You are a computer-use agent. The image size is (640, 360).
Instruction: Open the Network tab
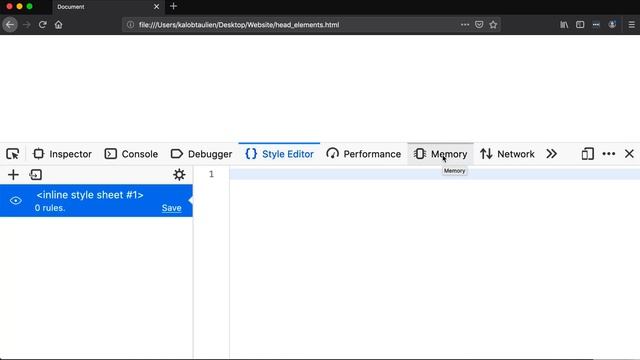507,154
